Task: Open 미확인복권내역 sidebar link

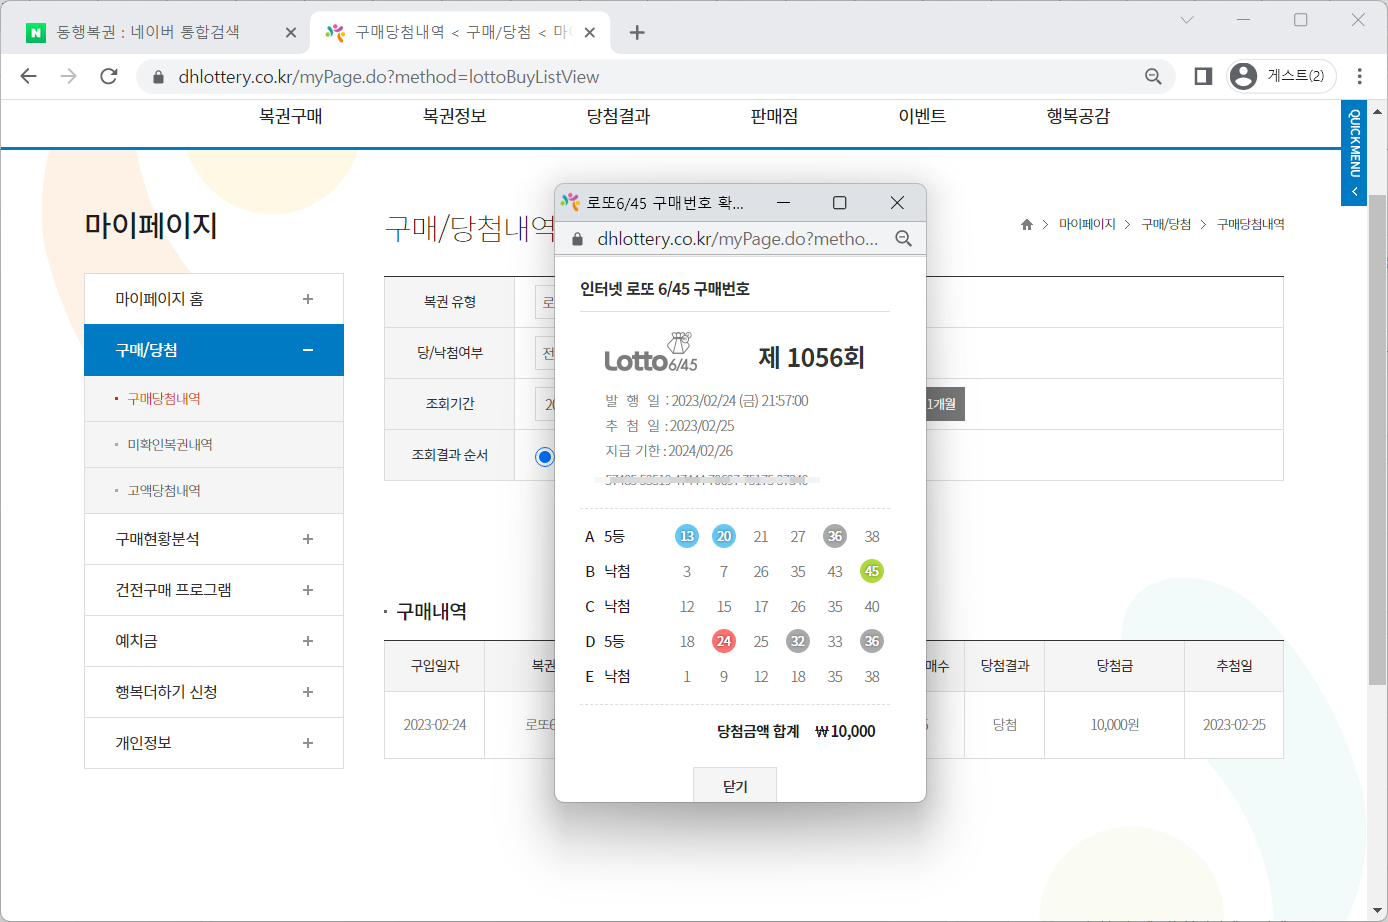Action: click(170, 445)
